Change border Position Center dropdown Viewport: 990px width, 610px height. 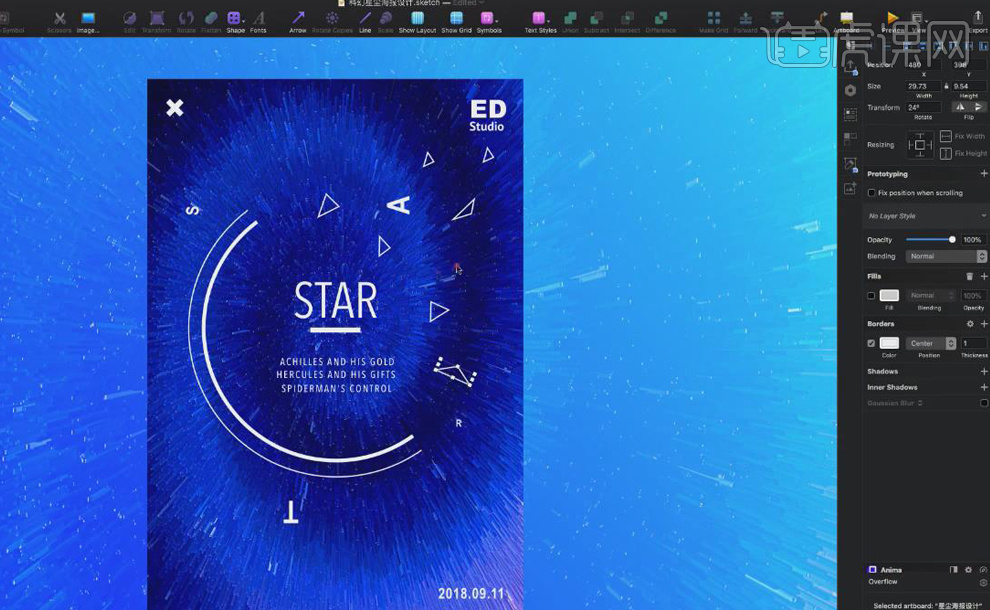[x=931, y=343]
